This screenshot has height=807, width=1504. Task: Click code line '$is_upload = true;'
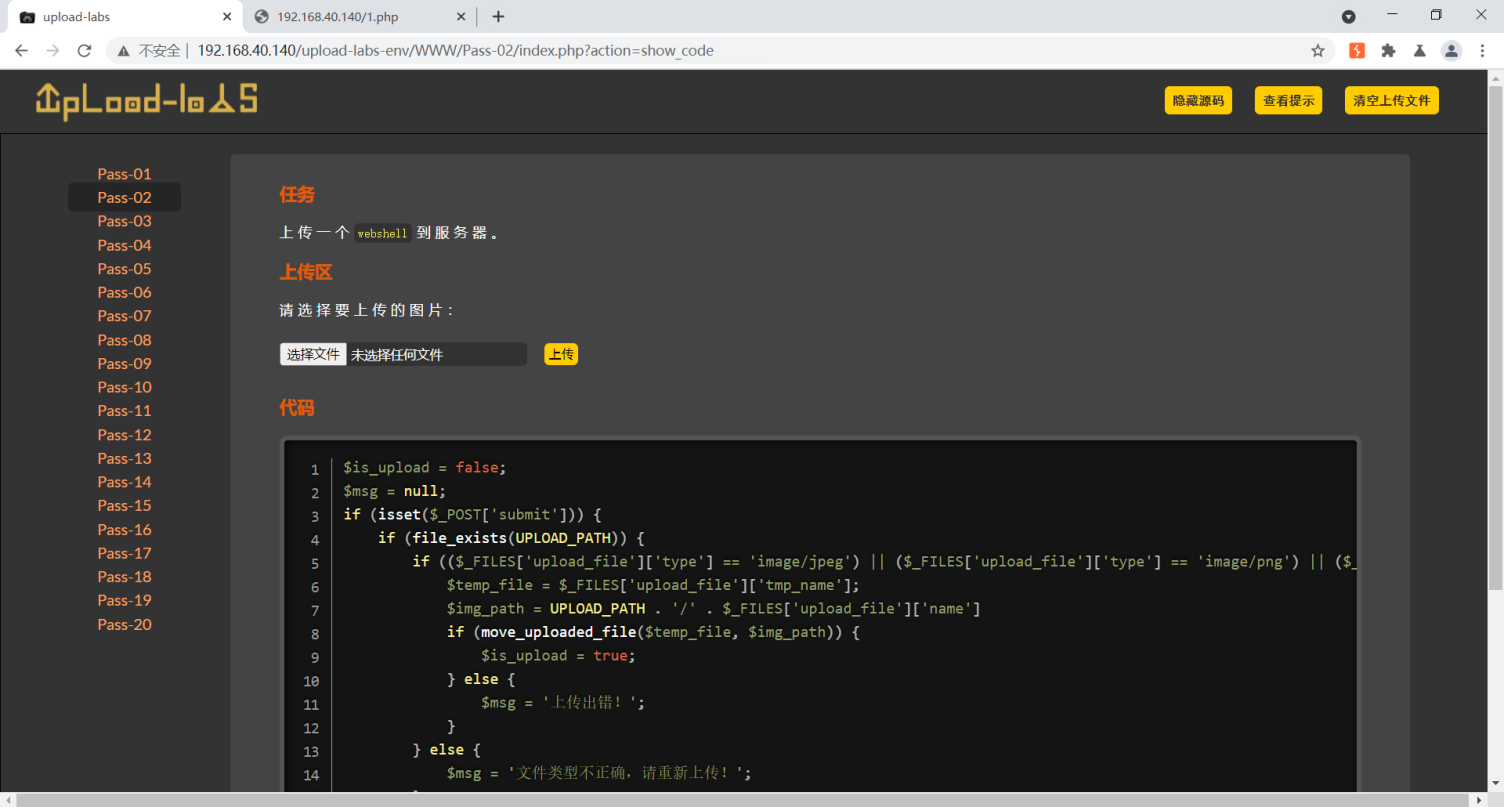(558, 656)
